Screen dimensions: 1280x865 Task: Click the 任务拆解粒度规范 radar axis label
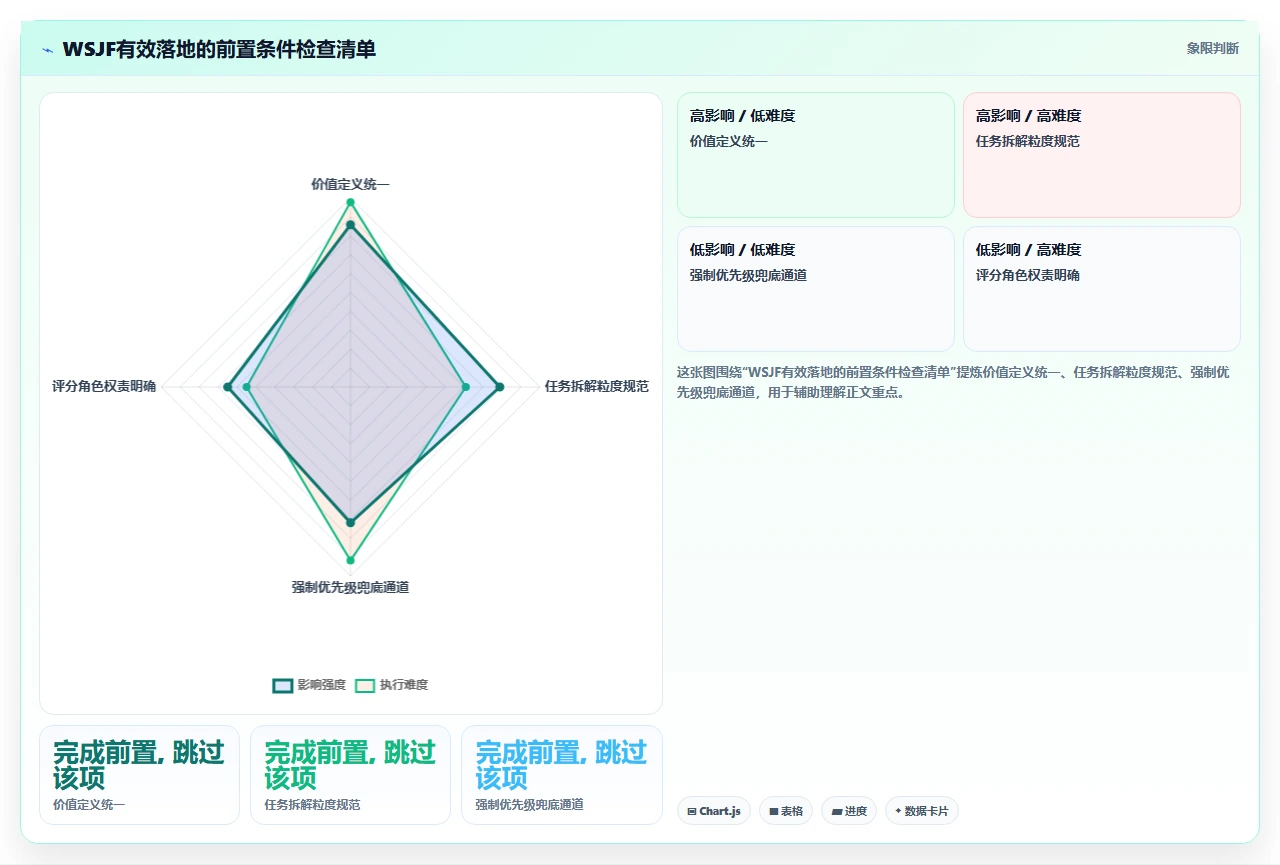597,386
